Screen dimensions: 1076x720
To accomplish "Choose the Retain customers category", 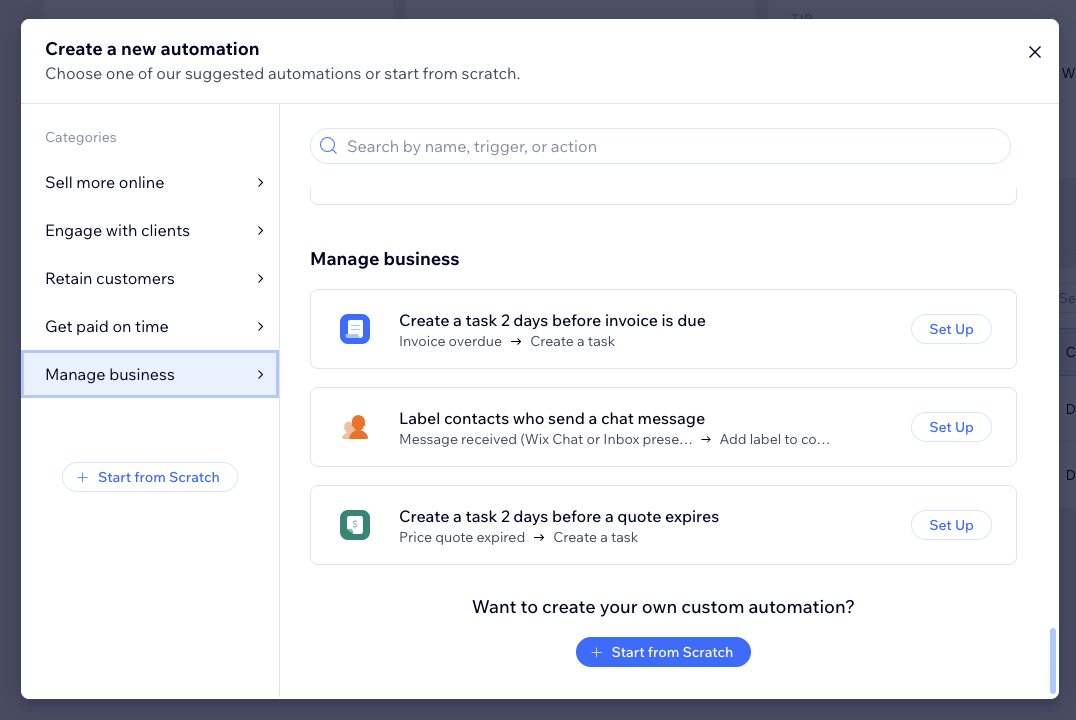I will [110, 279].
